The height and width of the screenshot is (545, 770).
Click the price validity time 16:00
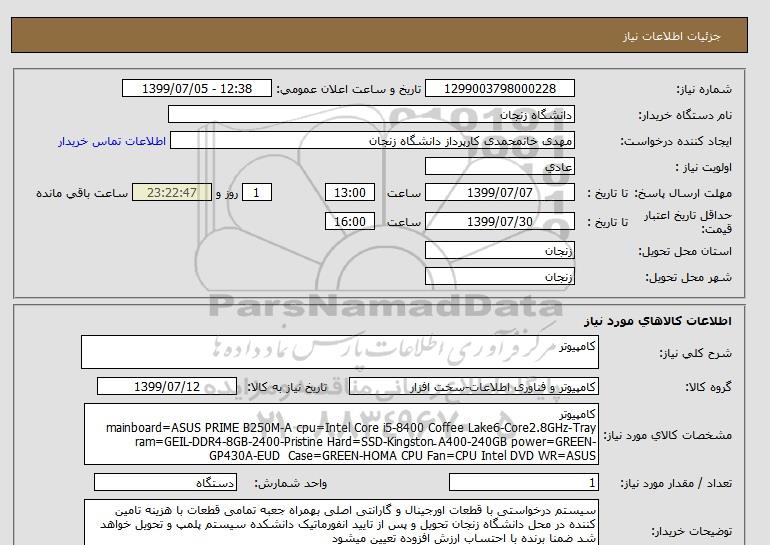pos(350,221)
